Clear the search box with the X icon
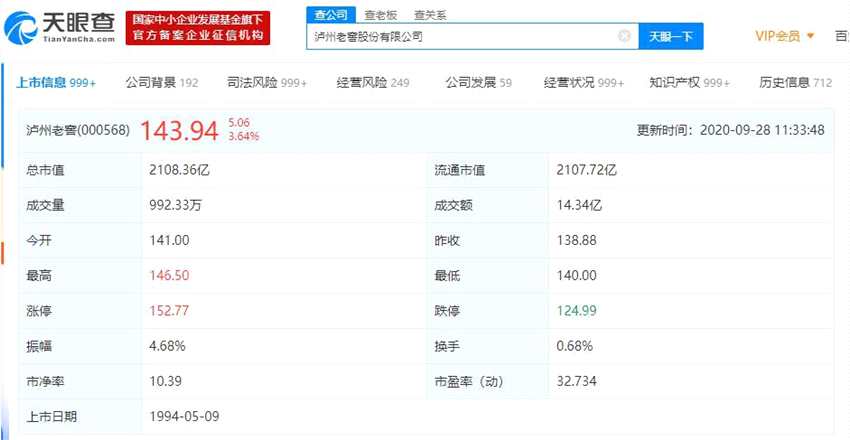Screen dimensions: 850x440 coord(624,37)
